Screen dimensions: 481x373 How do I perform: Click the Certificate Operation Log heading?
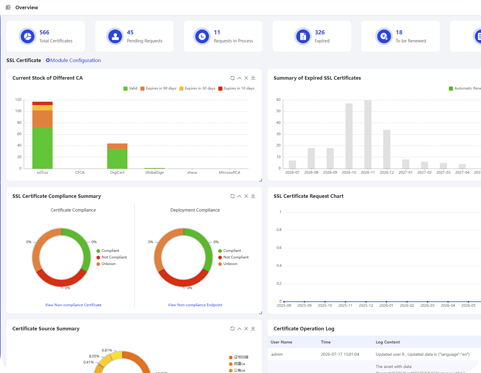pyautogui.click(x=304, y=329)
